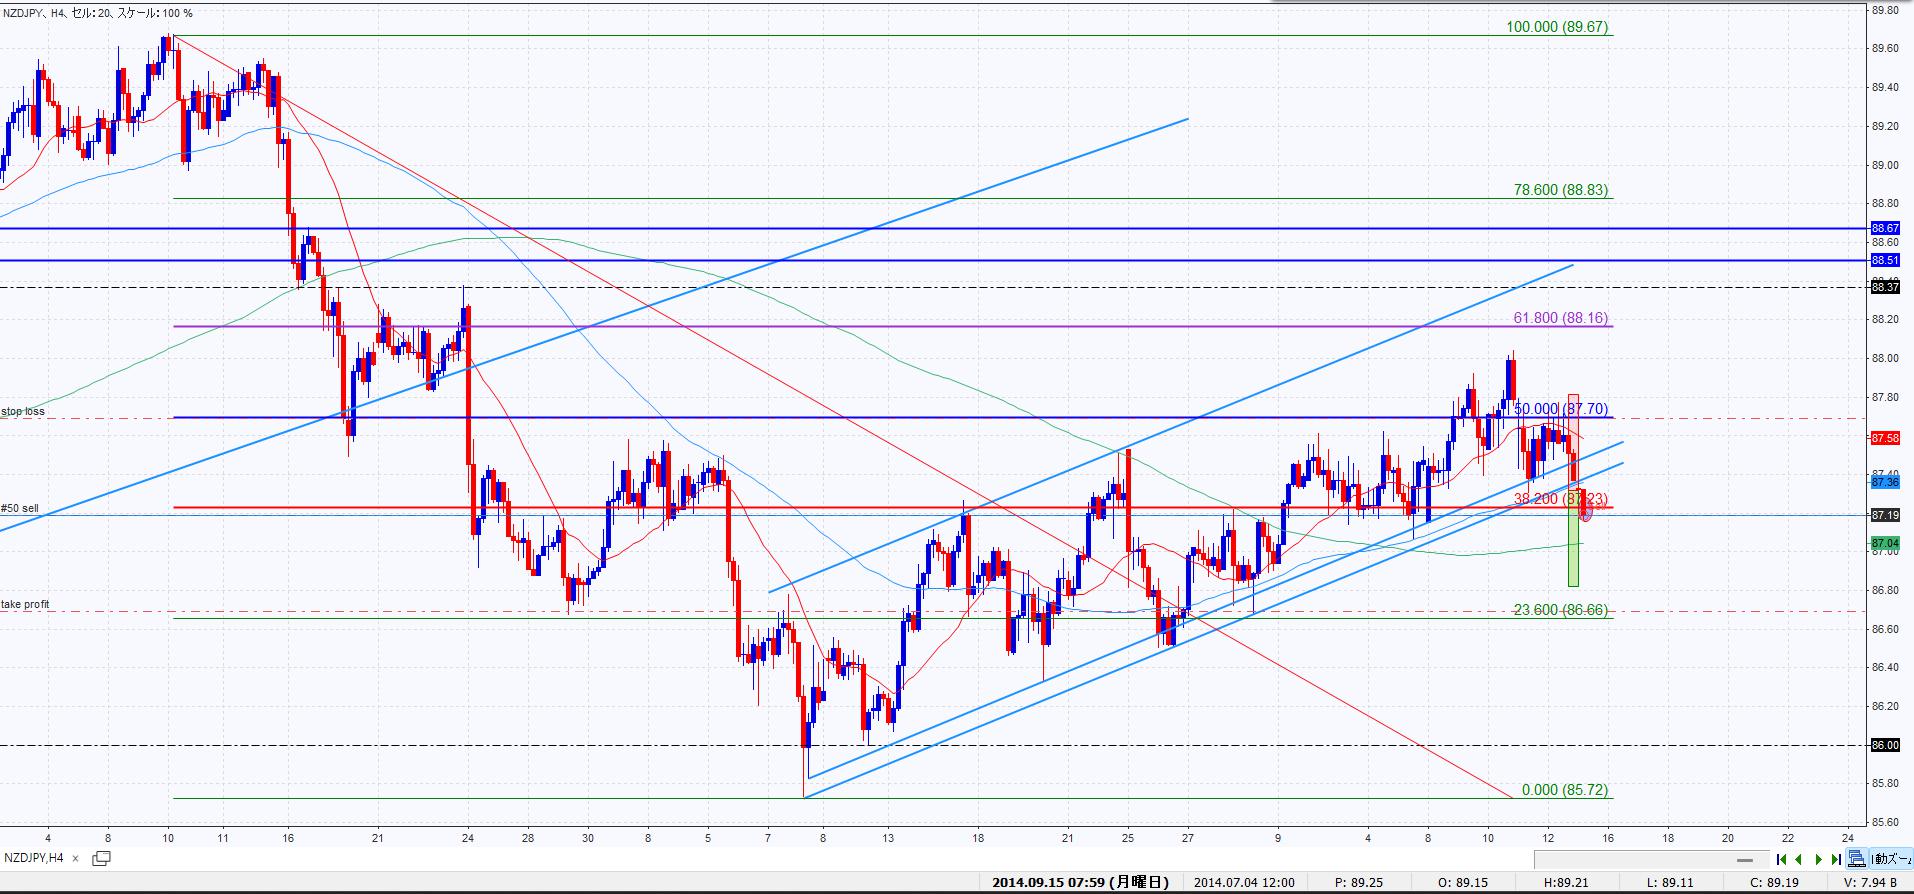Image resolution: width=1914 pixels, height=894 pixels.
Task: Jump to chart start with first navigation arrow
Action: 1781,859
